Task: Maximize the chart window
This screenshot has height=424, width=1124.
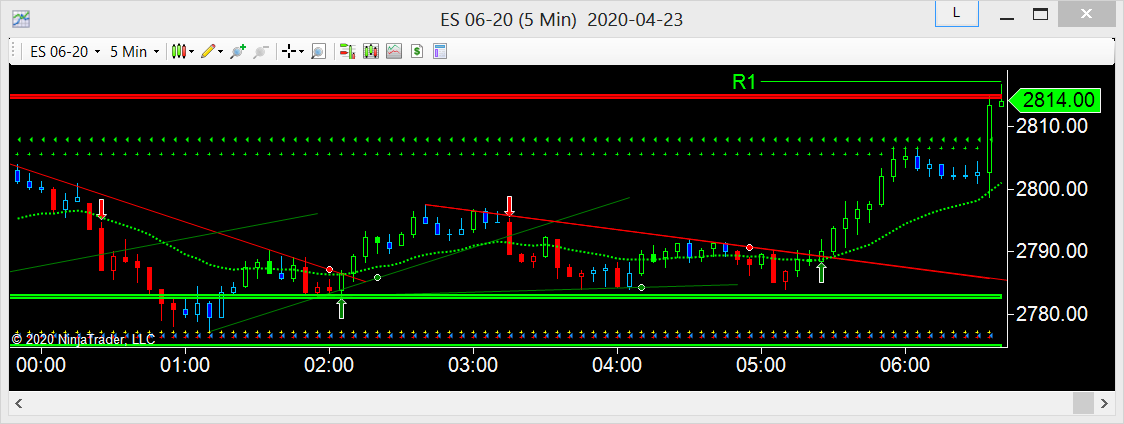Action: coord(1041,13)
